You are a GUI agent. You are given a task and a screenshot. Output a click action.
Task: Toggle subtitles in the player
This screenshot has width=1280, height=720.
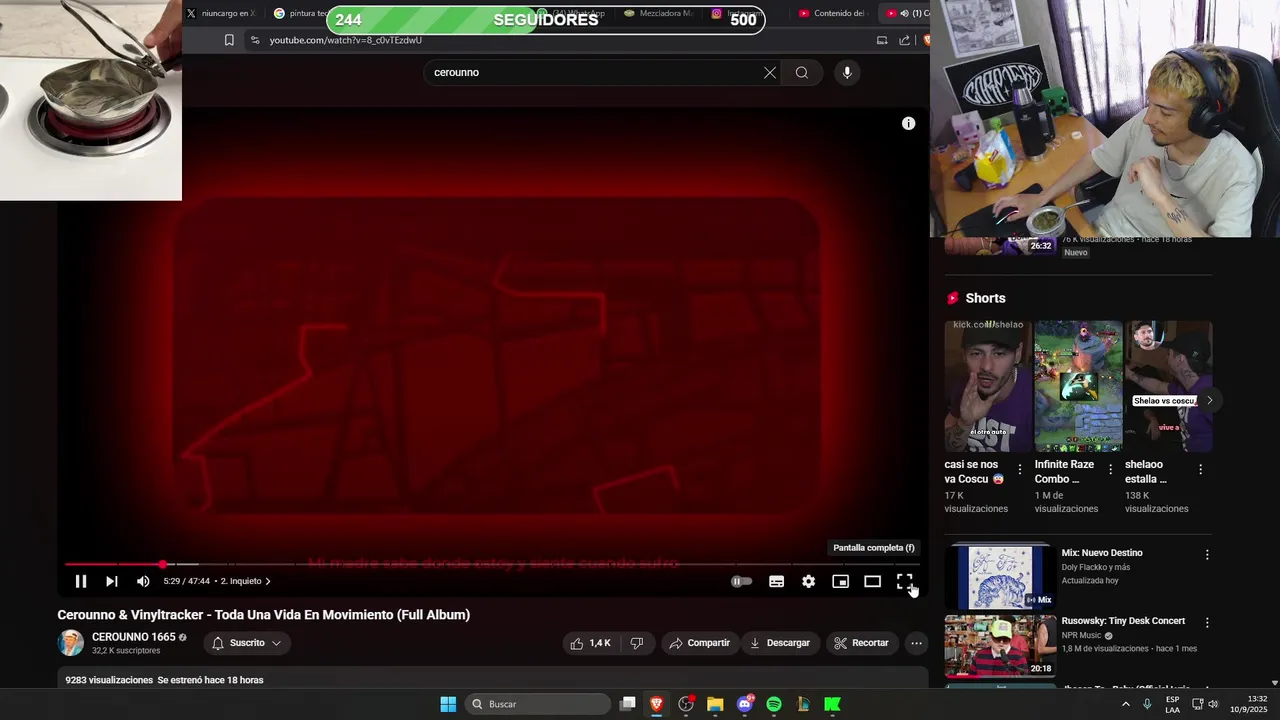[776, 581]
